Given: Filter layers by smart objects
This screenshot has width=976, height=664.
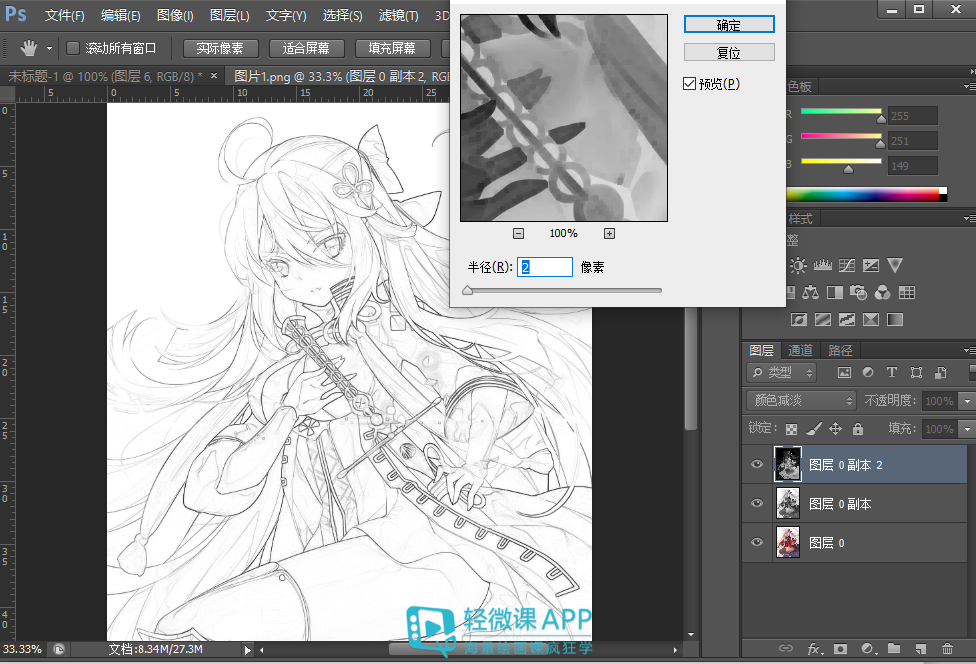Looking at the screenshot, I should tap(941, 372).
